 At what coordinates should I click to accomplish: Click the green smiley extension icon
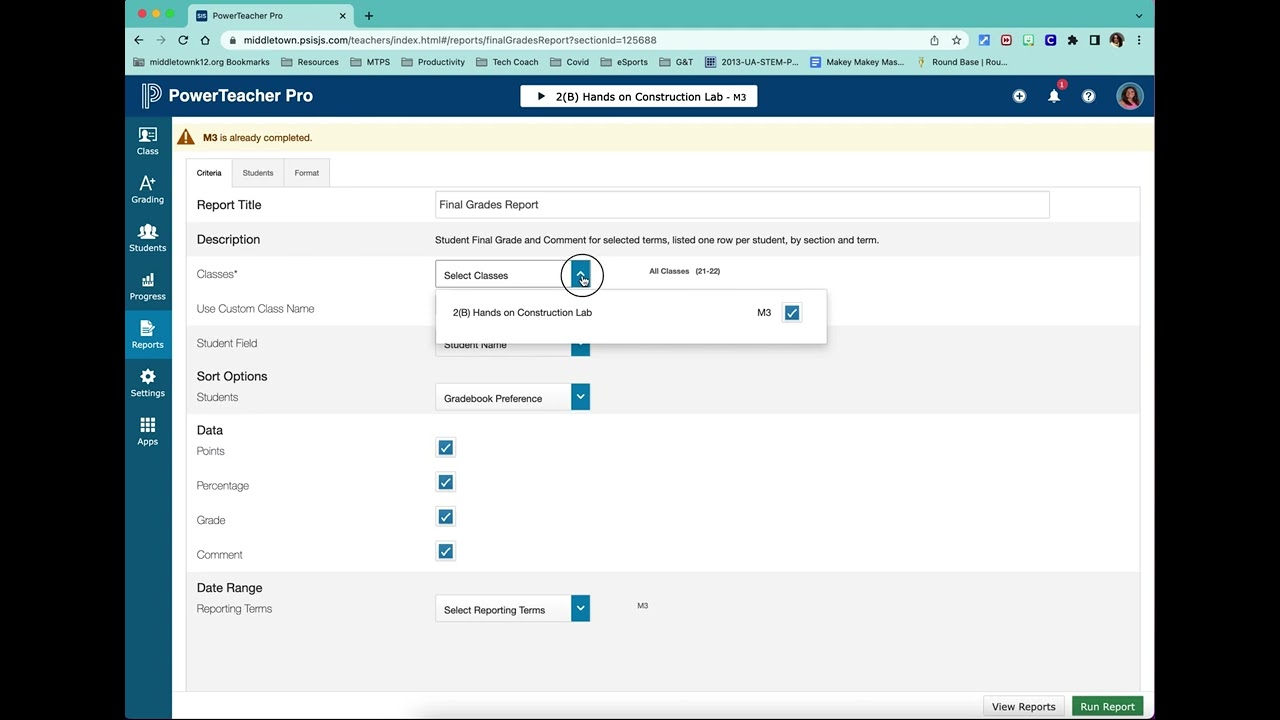(1028, 40)
